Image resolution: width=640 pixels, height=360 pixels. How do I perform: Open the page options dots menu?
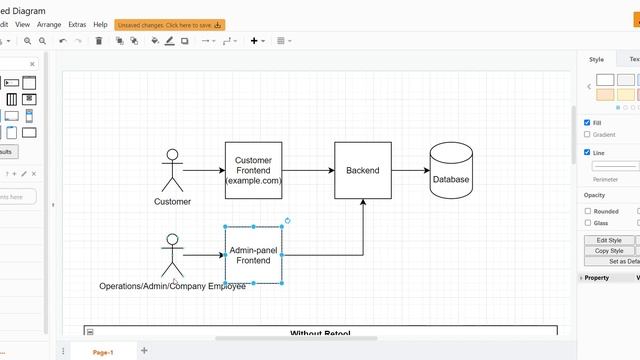tap(63, 351)
